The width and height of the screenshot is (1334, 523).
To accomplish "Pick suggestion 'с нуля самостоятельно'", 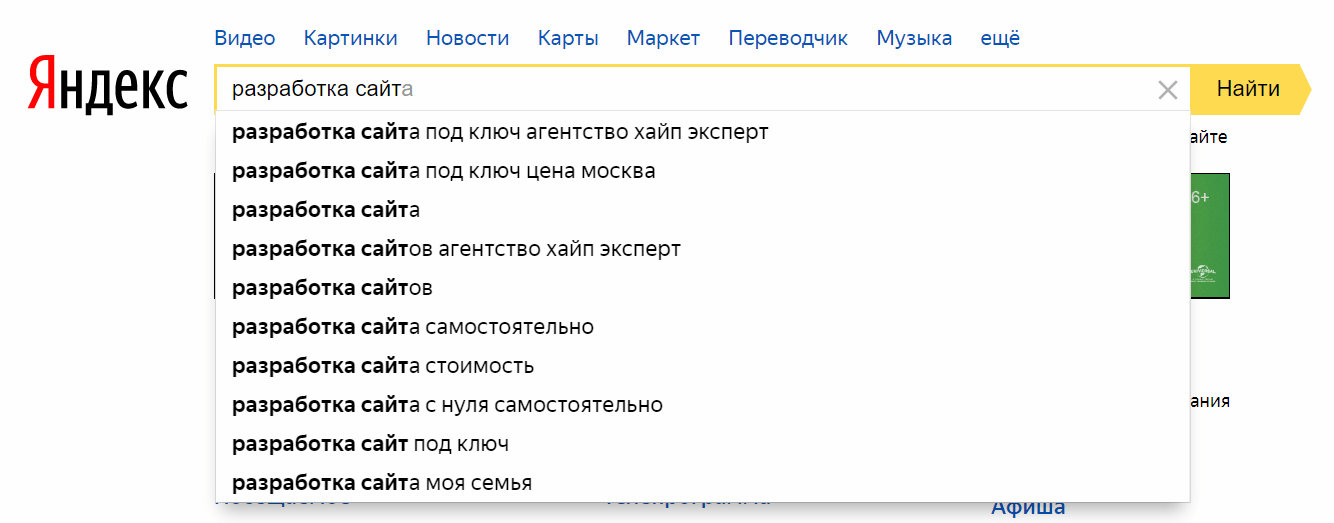I will pos(447,405).
